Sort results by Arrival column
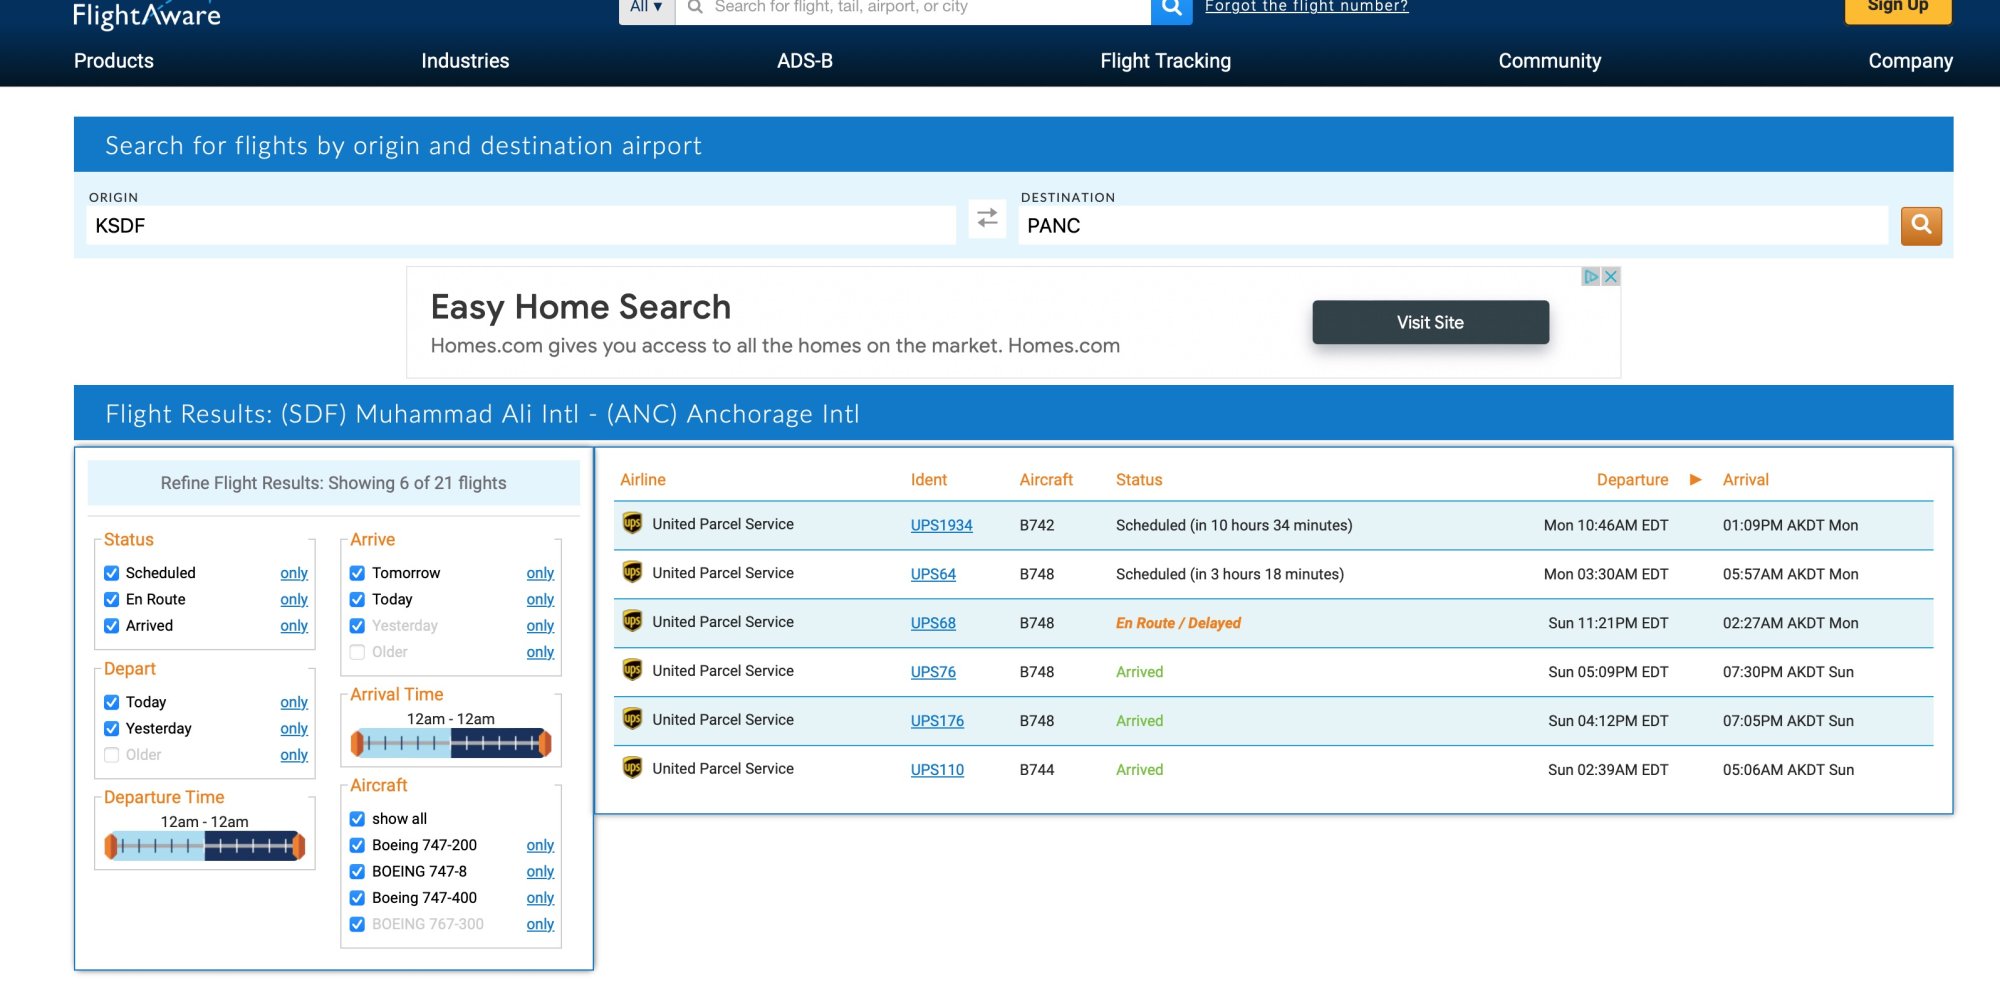The image size is (2000, 1007). pos(1746,480)
